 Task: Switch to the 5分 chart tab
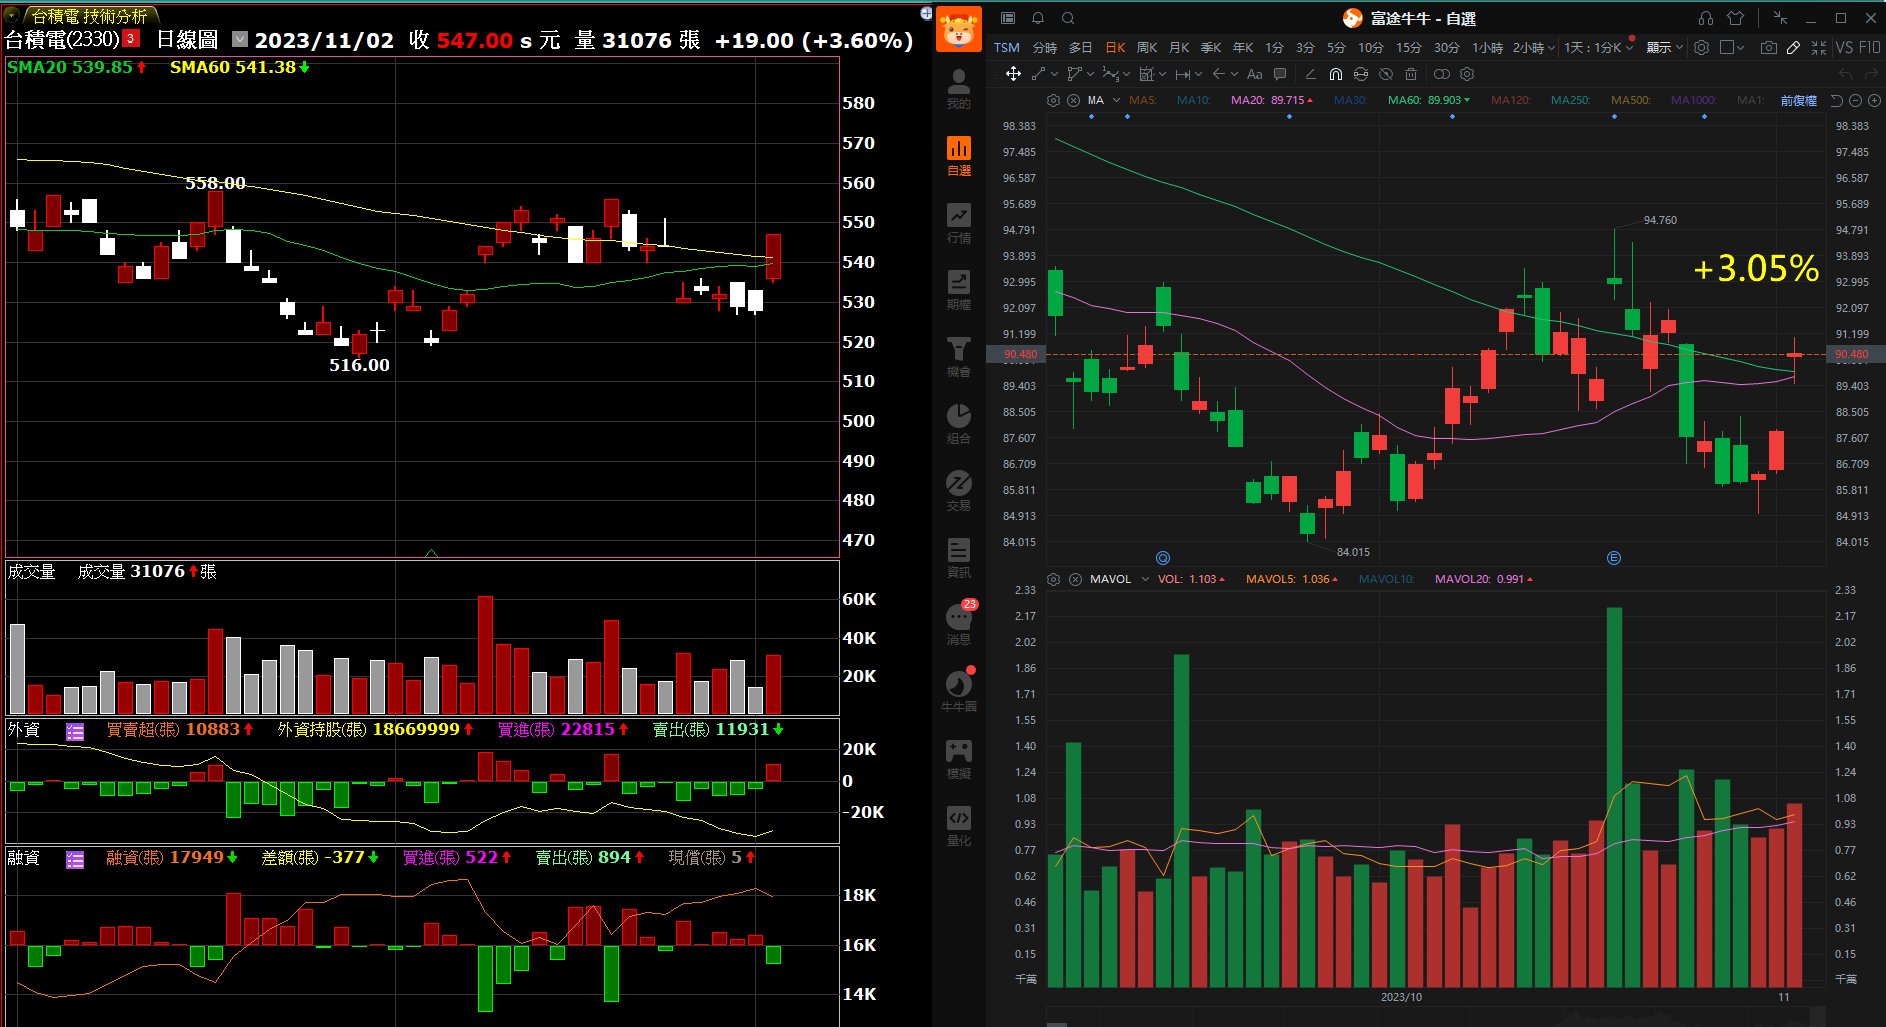tap(1336, 48)
